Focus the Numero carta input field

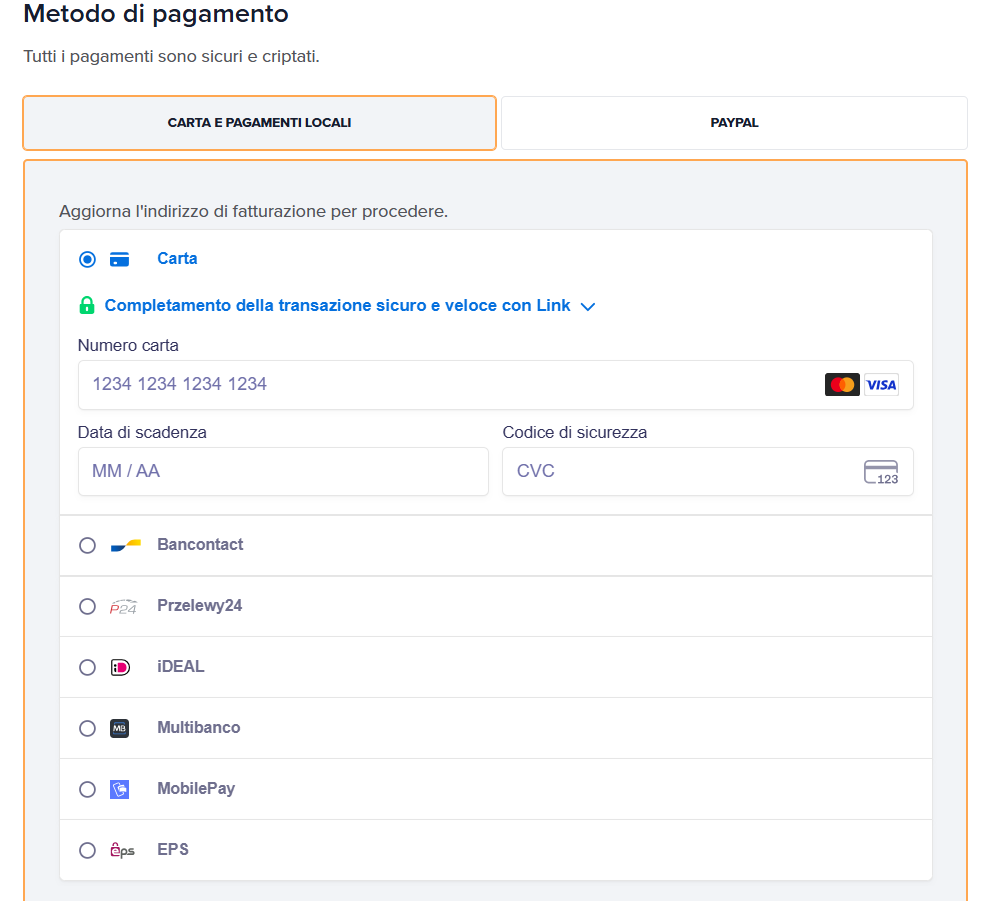click(496, 385)
